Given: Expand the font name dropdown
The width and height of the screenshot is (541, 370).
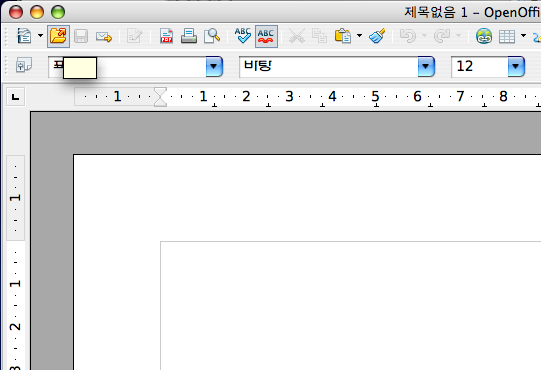Looking at the screenshot, I should point(426,67).
